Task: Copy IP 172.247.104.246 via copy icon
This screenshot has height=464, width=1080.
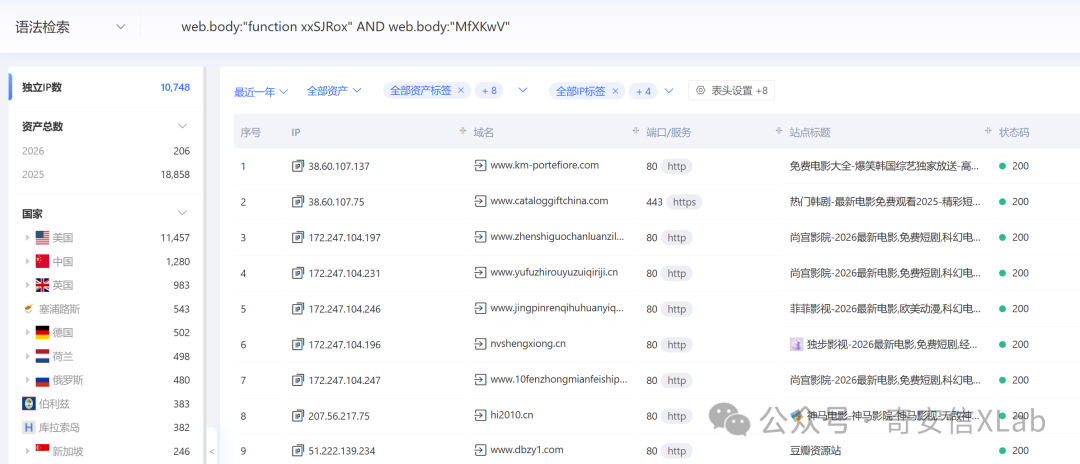Action: [x=298, y=308]
